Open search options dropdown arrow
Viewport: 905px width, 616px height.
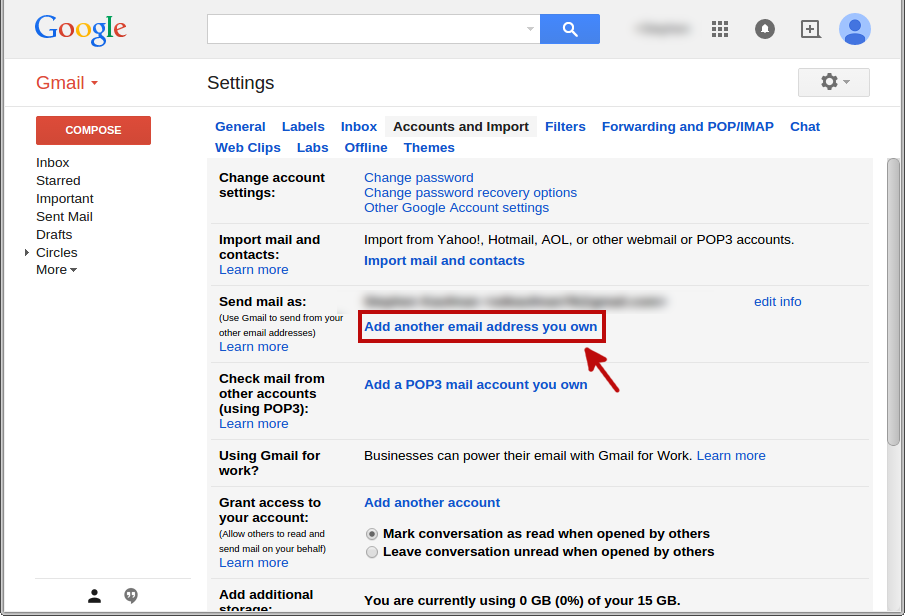click(x=530, y=29)
